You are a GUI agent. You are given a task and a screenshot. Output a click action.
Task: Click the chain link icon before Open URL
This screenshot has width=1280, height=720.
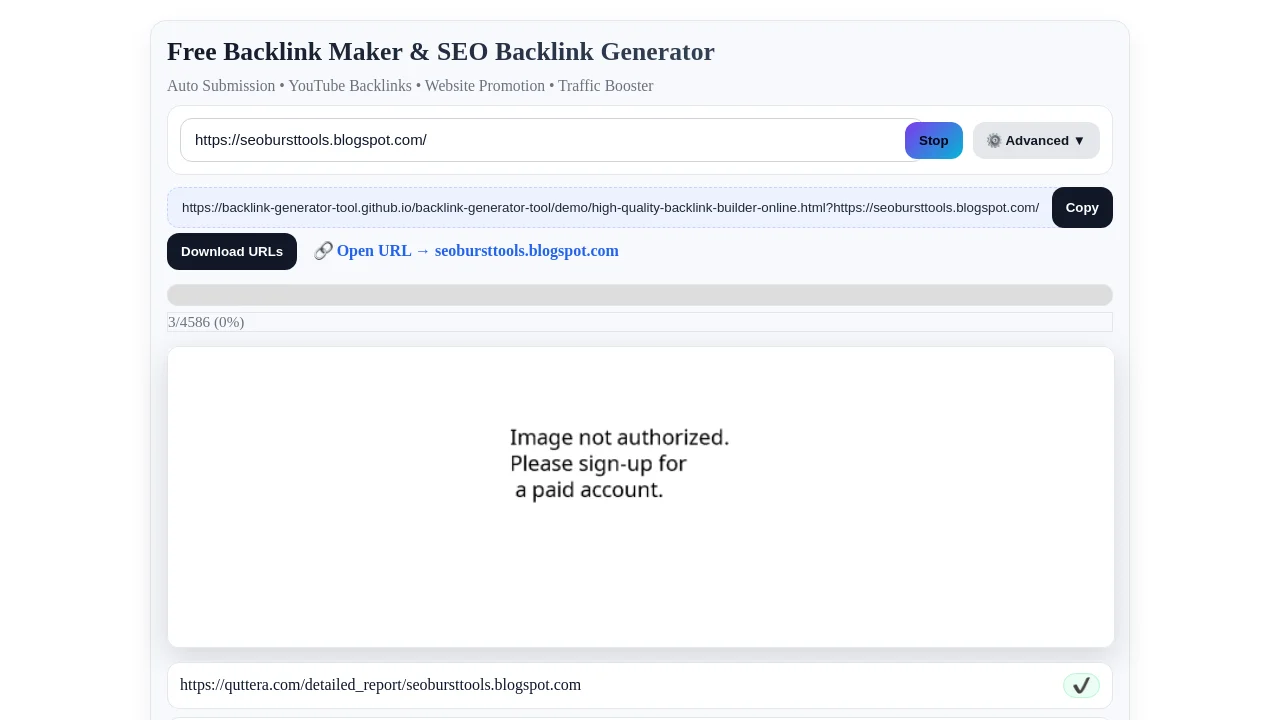point(323,251)
